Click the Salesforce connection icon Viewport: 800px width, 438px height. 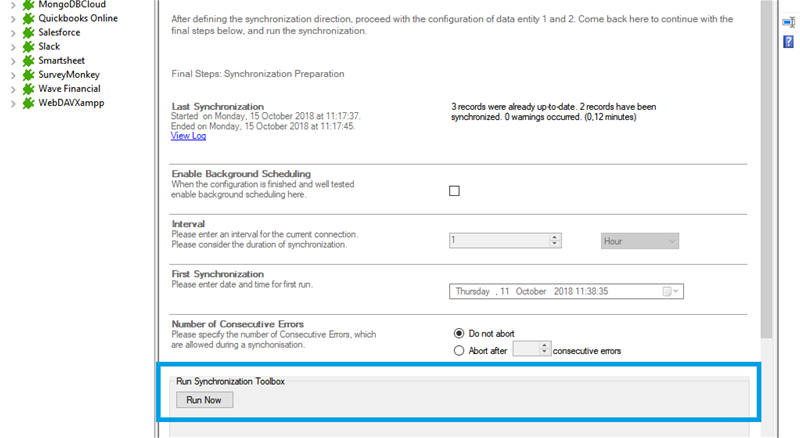(28, 32)
